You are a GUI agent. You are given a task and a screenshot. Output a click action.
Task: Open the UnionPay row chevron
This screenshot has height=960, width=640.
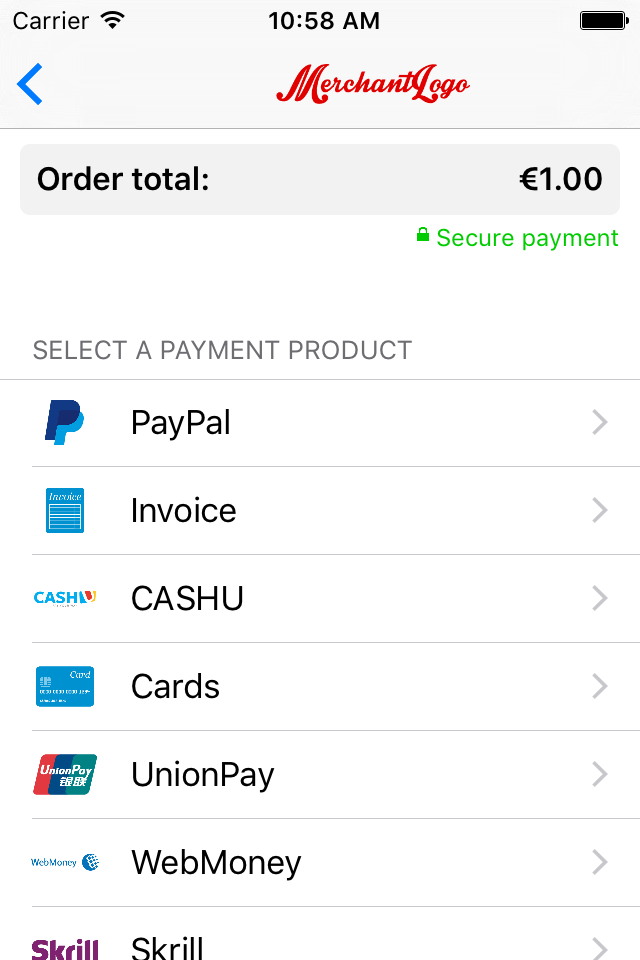click(x=600, y=775)
